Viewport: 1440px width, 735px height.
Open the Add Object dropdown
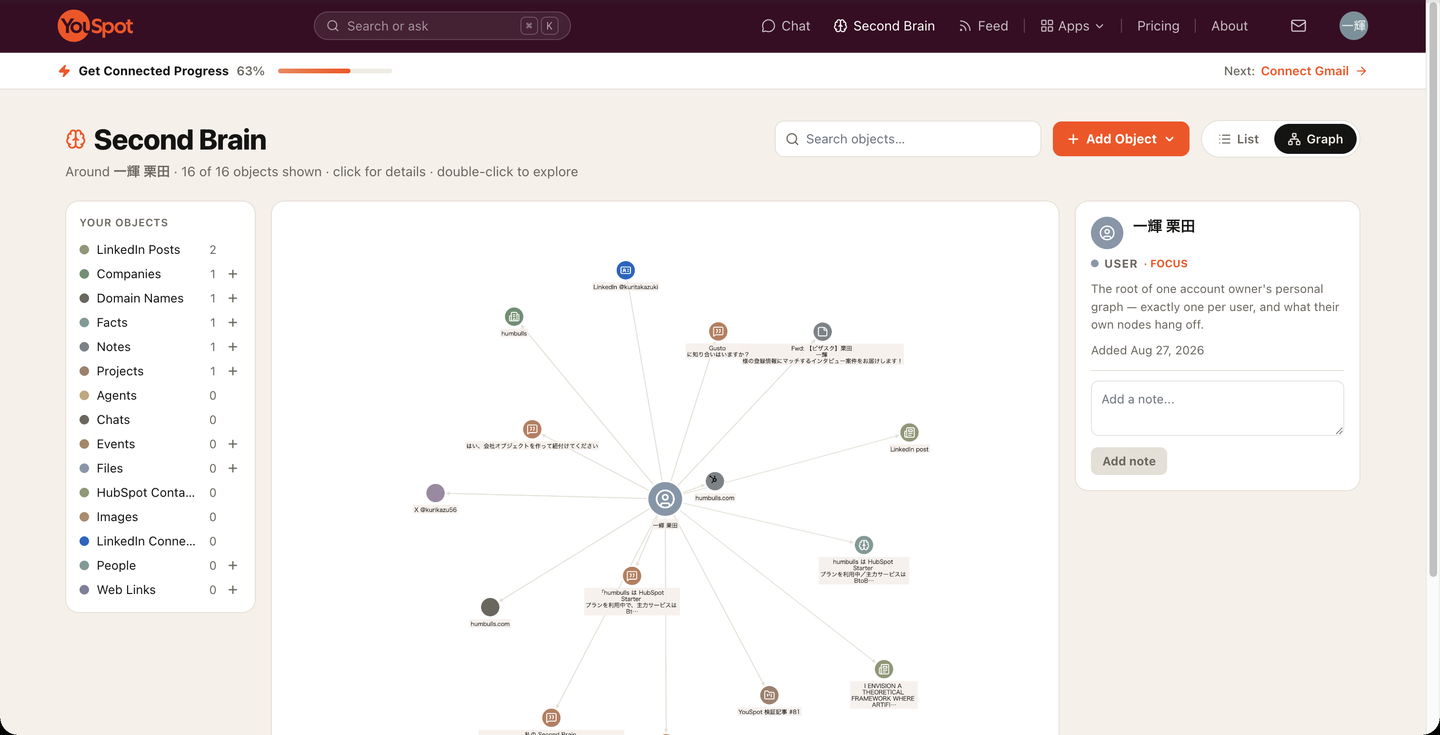point(1121,139)
